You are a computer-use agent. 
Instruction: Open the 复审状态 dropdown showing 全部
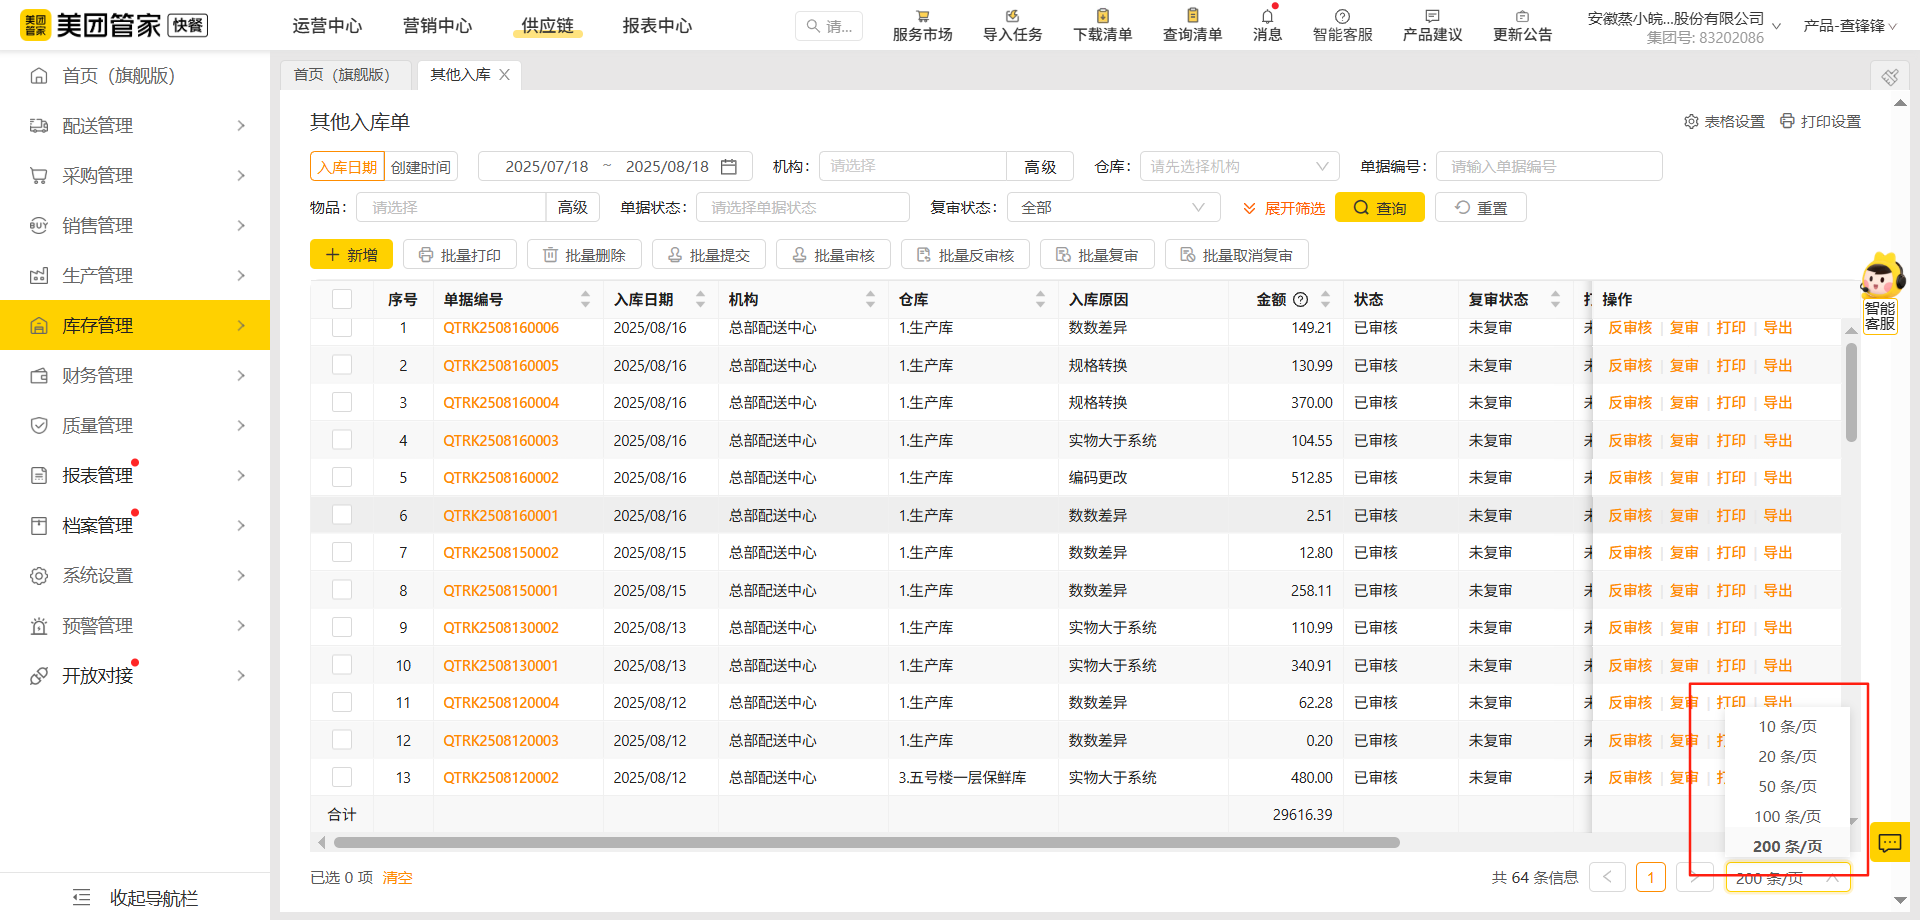tap(1112, 207)
